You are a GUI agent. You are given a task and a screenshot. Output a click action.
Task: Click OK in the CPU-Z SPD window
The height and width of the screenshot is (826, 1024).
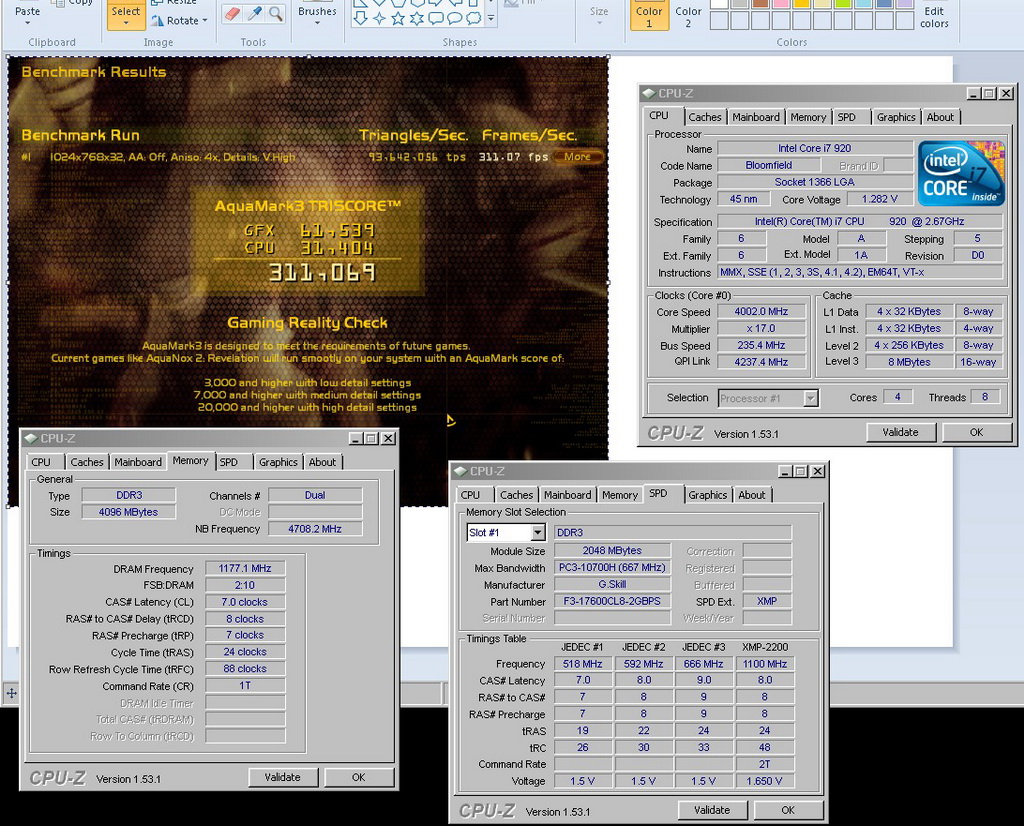(788, 810)
